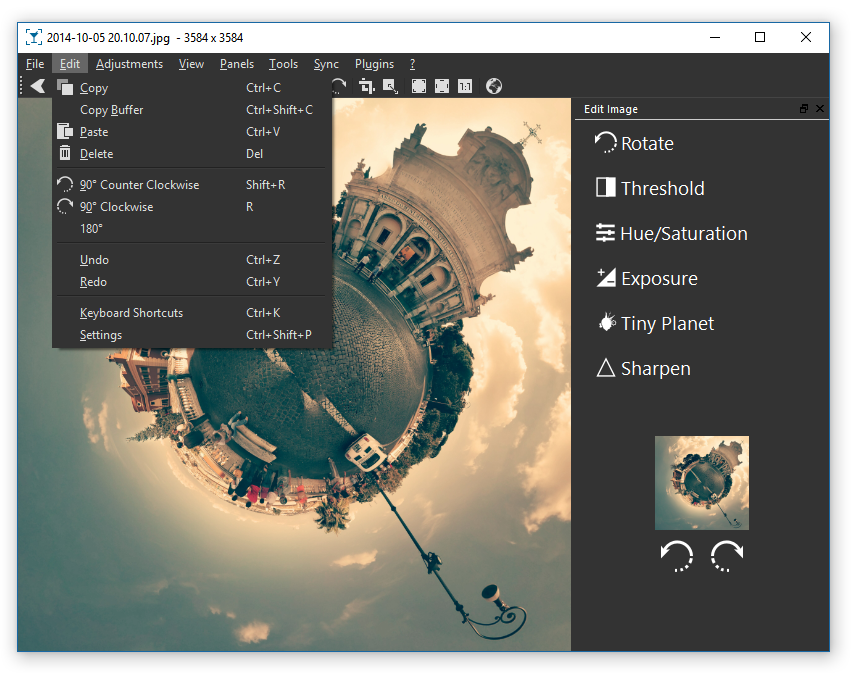Rotate the thumbnail counter-clockwise
The width and height of the screenshot is (853, 673).
pos(677,556)
